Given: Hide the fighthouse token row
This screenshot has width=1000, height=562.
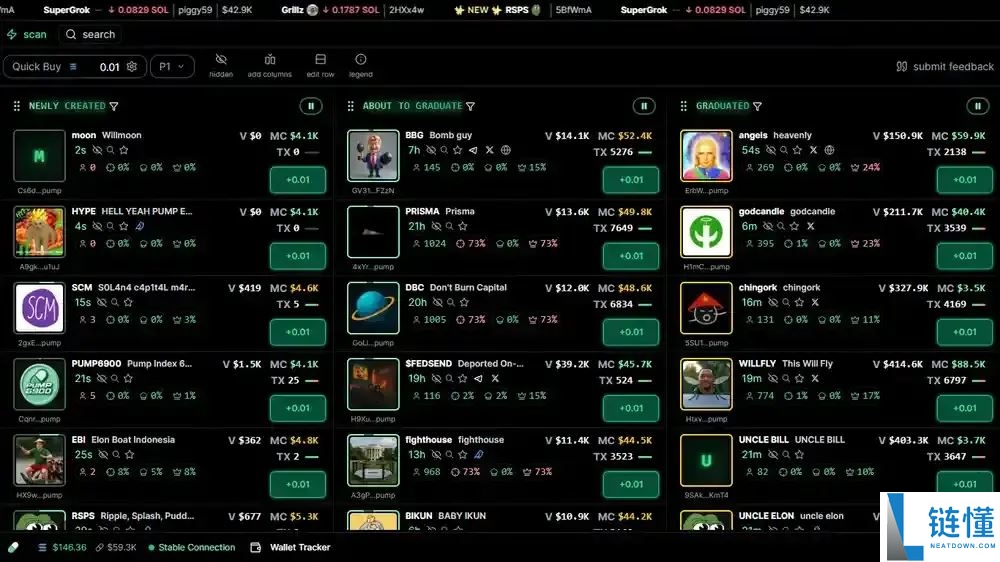Looking at the screenshot, I should coord(436,455).
